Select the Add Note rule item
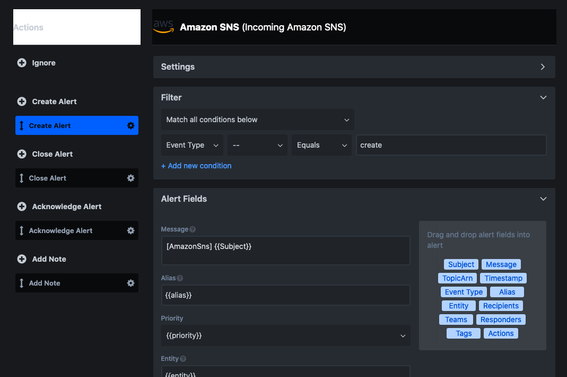Screen dimensions: 567x377 pos(77,283)
